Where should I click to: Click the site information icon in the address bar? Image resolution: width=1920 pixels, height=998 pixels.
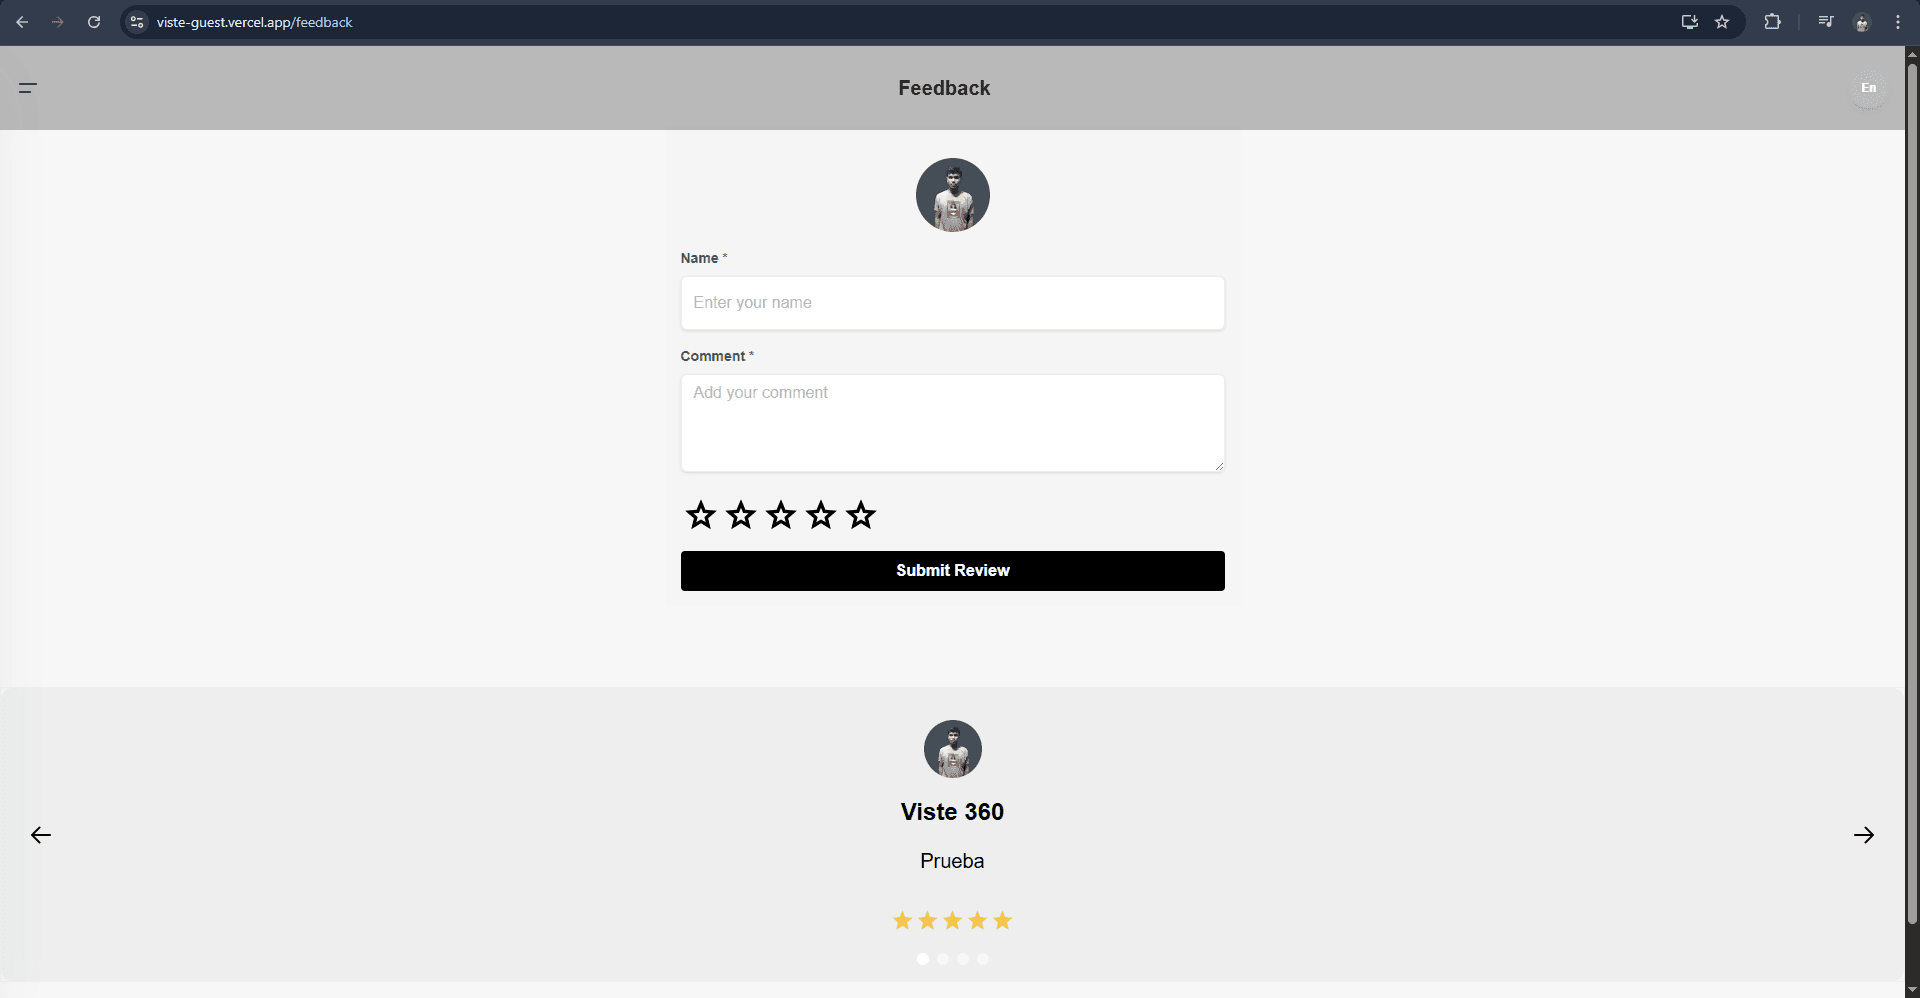tap(136, 22)
